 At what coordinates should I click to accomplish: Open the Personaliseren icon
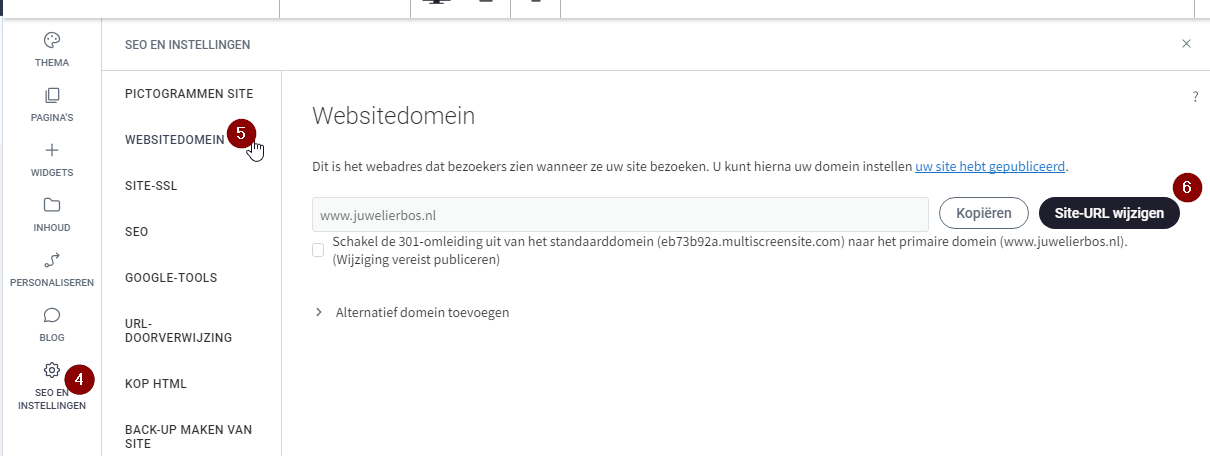coord(52,260)
